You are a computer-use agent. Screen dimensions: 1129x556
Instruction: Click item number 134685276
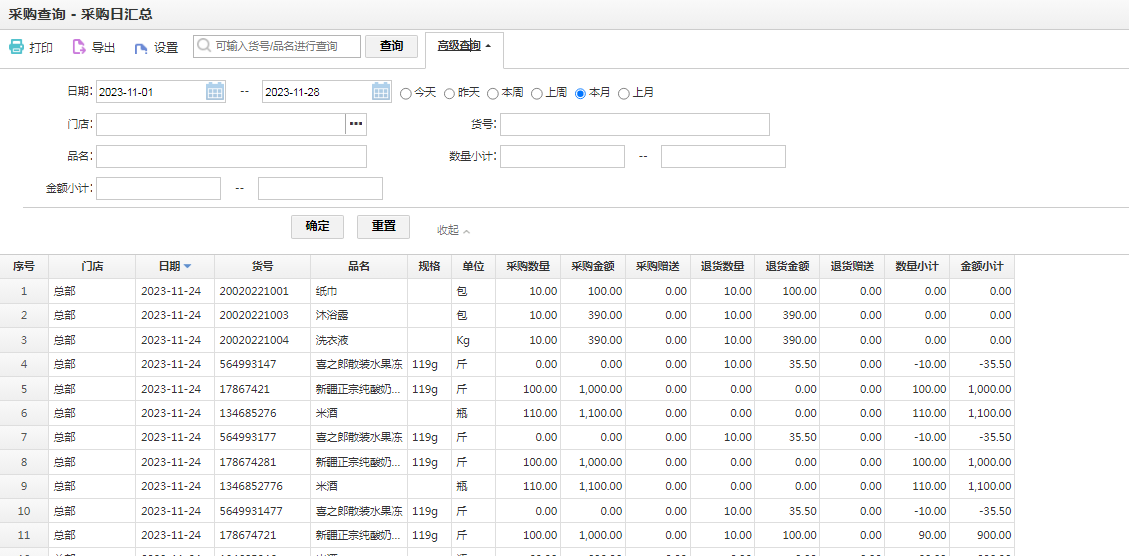pyautogui.click(x=248, y=413)
